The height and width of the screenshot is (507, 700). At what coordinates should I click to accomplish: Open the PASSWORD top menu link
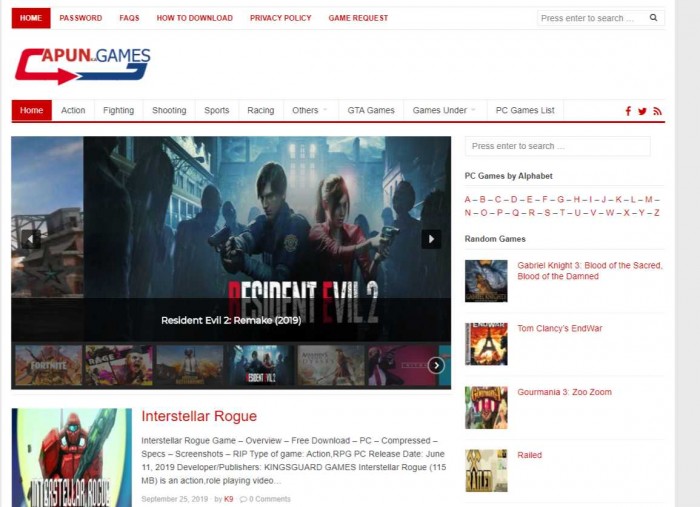81,18
